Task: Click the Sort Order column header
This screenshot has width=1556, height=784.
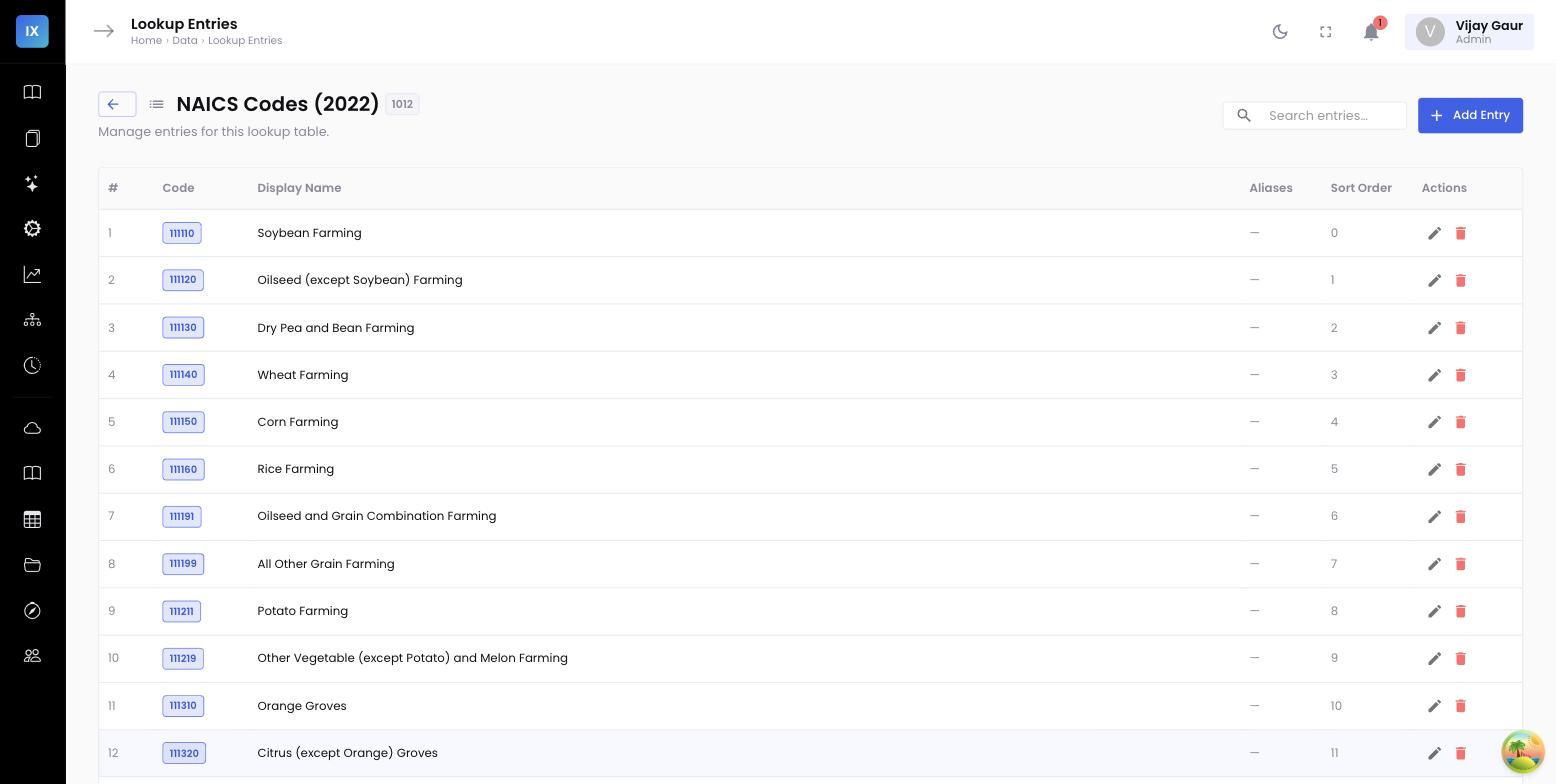Action: coord(1361,188)
